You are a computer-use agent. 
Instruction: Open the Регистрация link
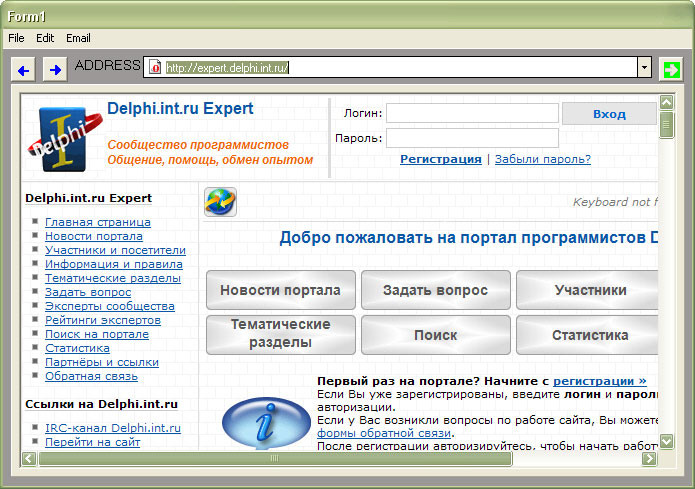pos(441,159)
